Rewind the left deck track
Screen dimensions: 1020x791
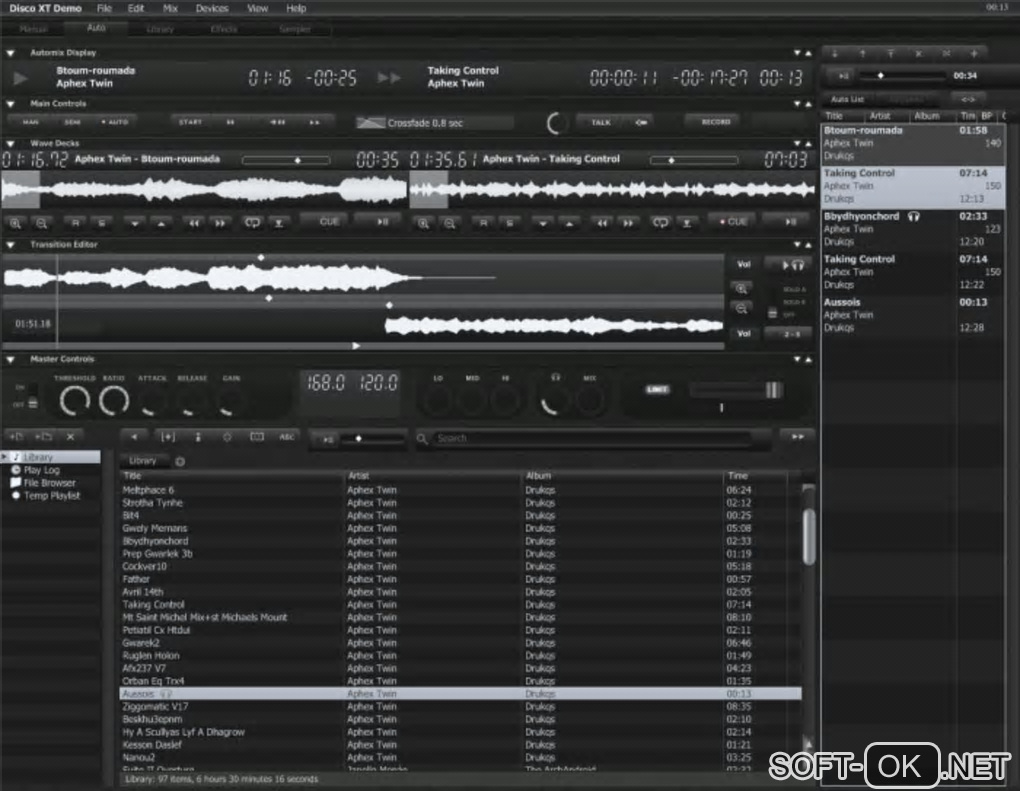point(194,223)
